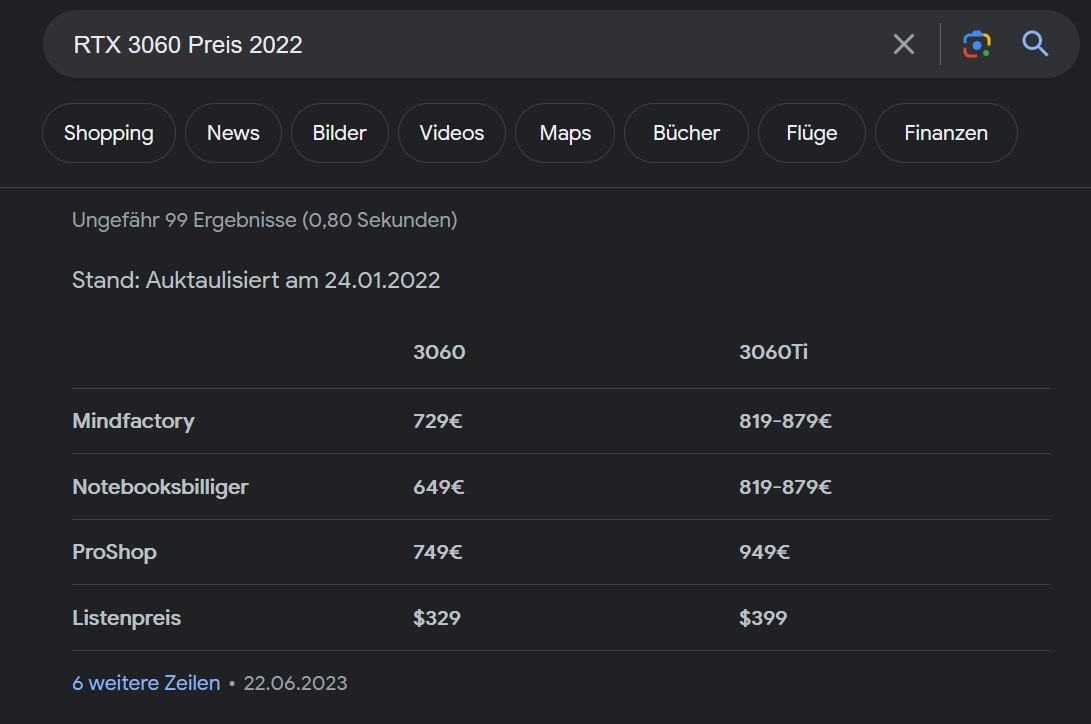This screenshot has width=1091, height=724.
Task: Click the magnifying glass search icon
Action: [x=1035, y=44]
